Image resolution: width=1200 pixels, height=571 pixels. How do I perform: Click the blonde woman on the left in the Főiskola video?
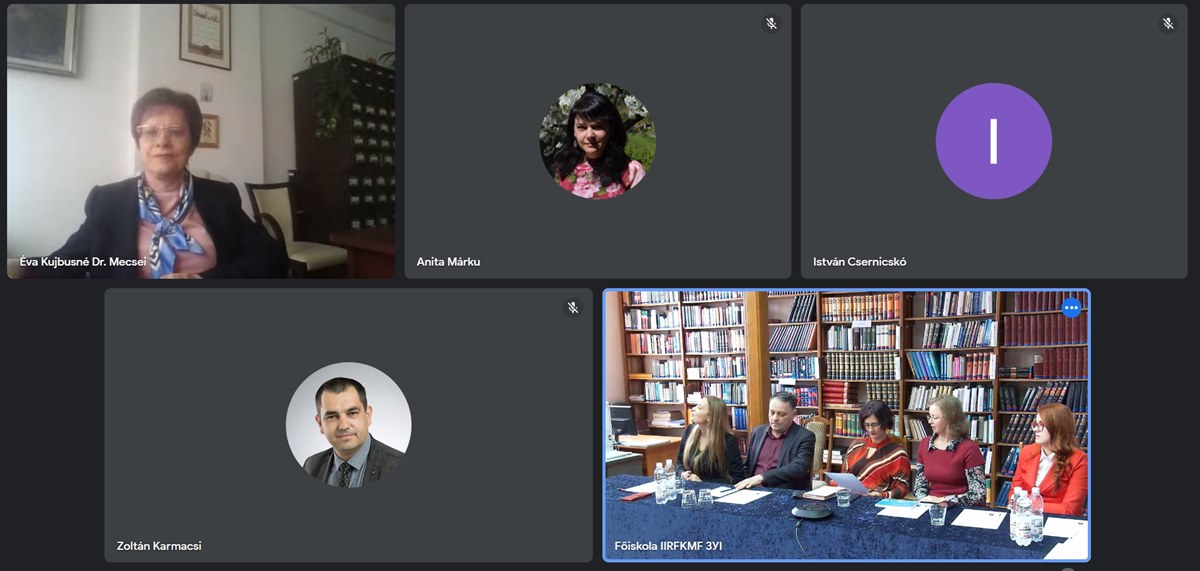tap(712, 441)
